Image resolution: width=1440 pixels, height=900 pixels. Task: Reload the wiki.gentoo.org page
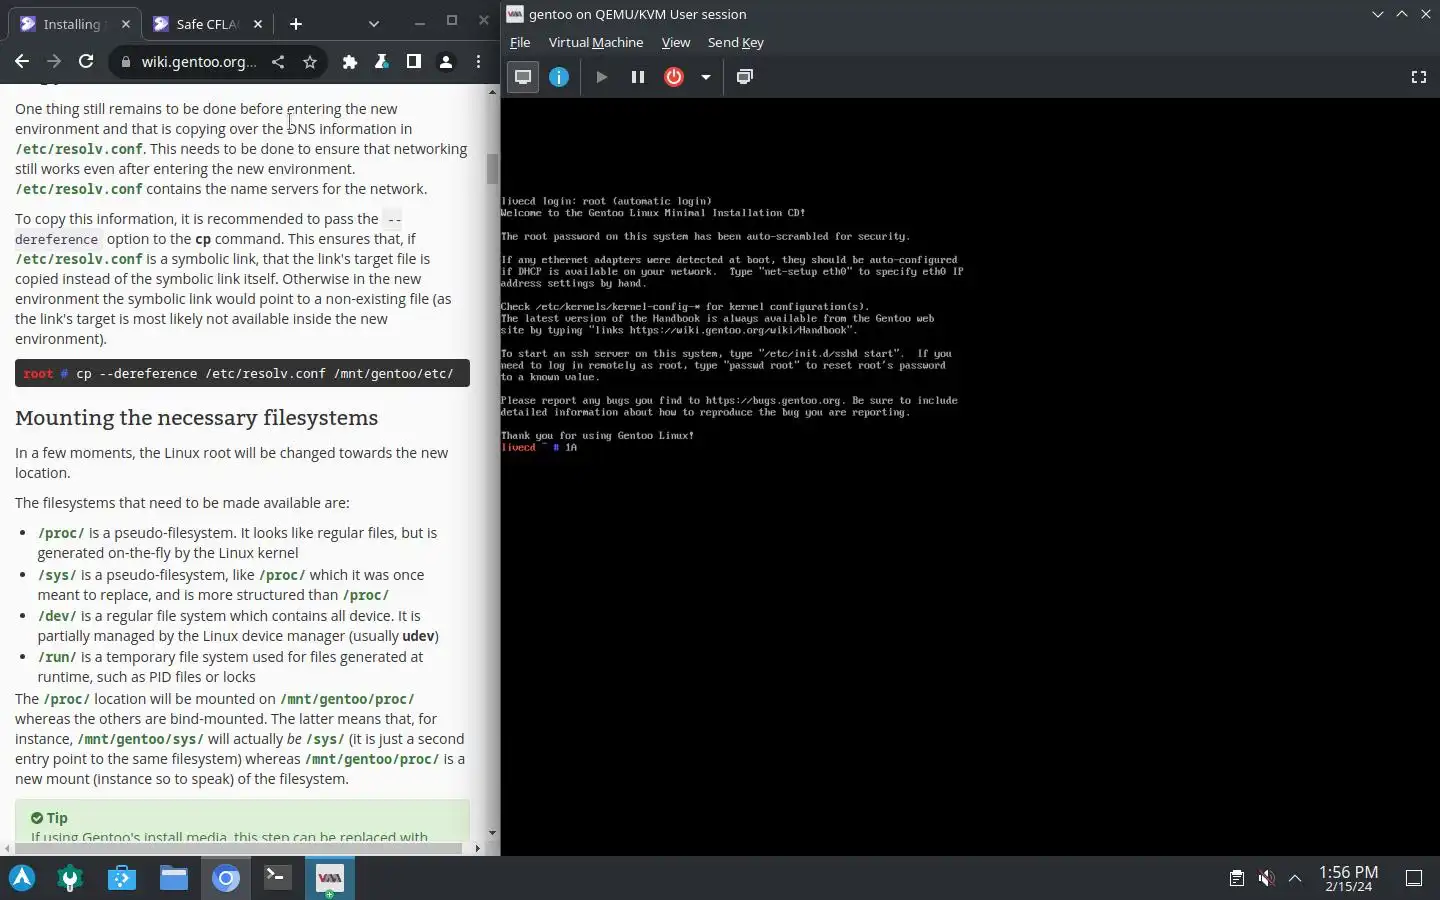point(86,62)
